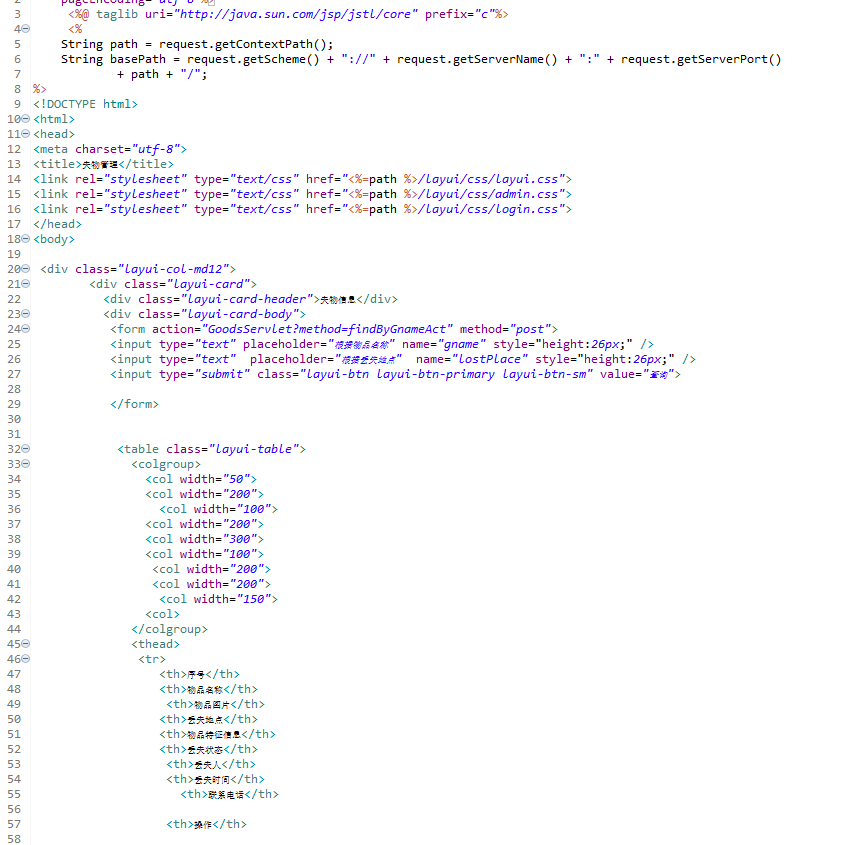Click the <th> element on line 47
The height and width of the screenshot is (845, 843).
pyautogui.click(x=199, y=674)
